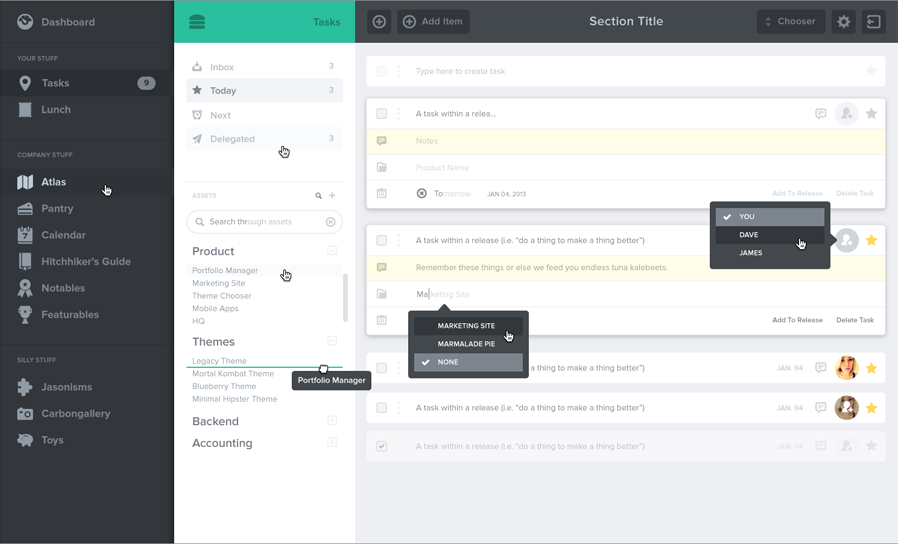898x544 pixels.
Task: Choose Marmalade Pie from product suggestions
Action: coord(467,344)
